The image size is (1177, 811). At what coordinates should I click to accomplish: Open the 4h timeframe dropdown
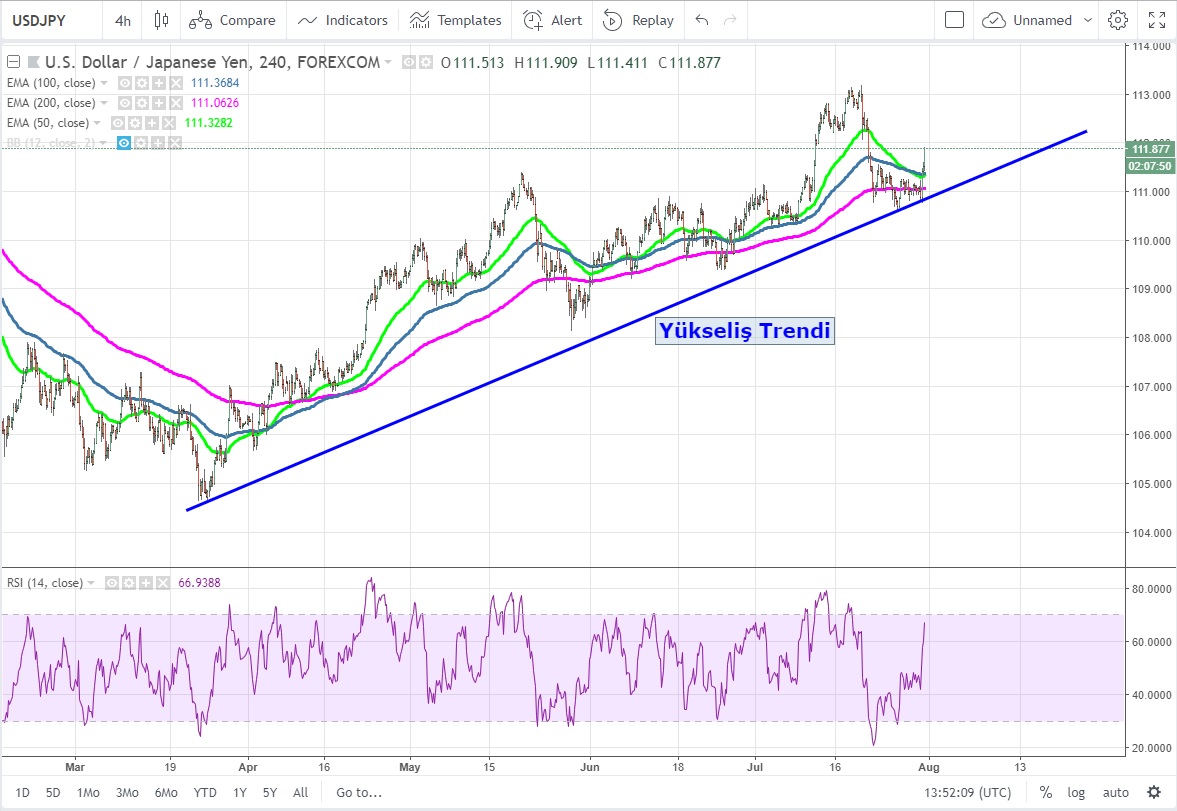(x=122, y=20)
